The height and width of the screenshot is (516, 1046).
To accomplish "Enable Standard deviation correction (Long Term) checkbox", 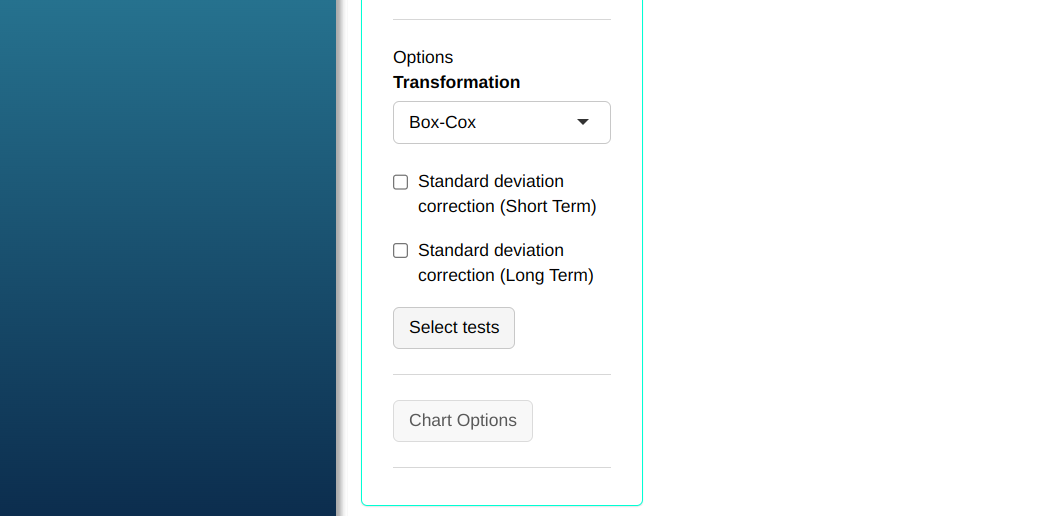I will 401,251.
